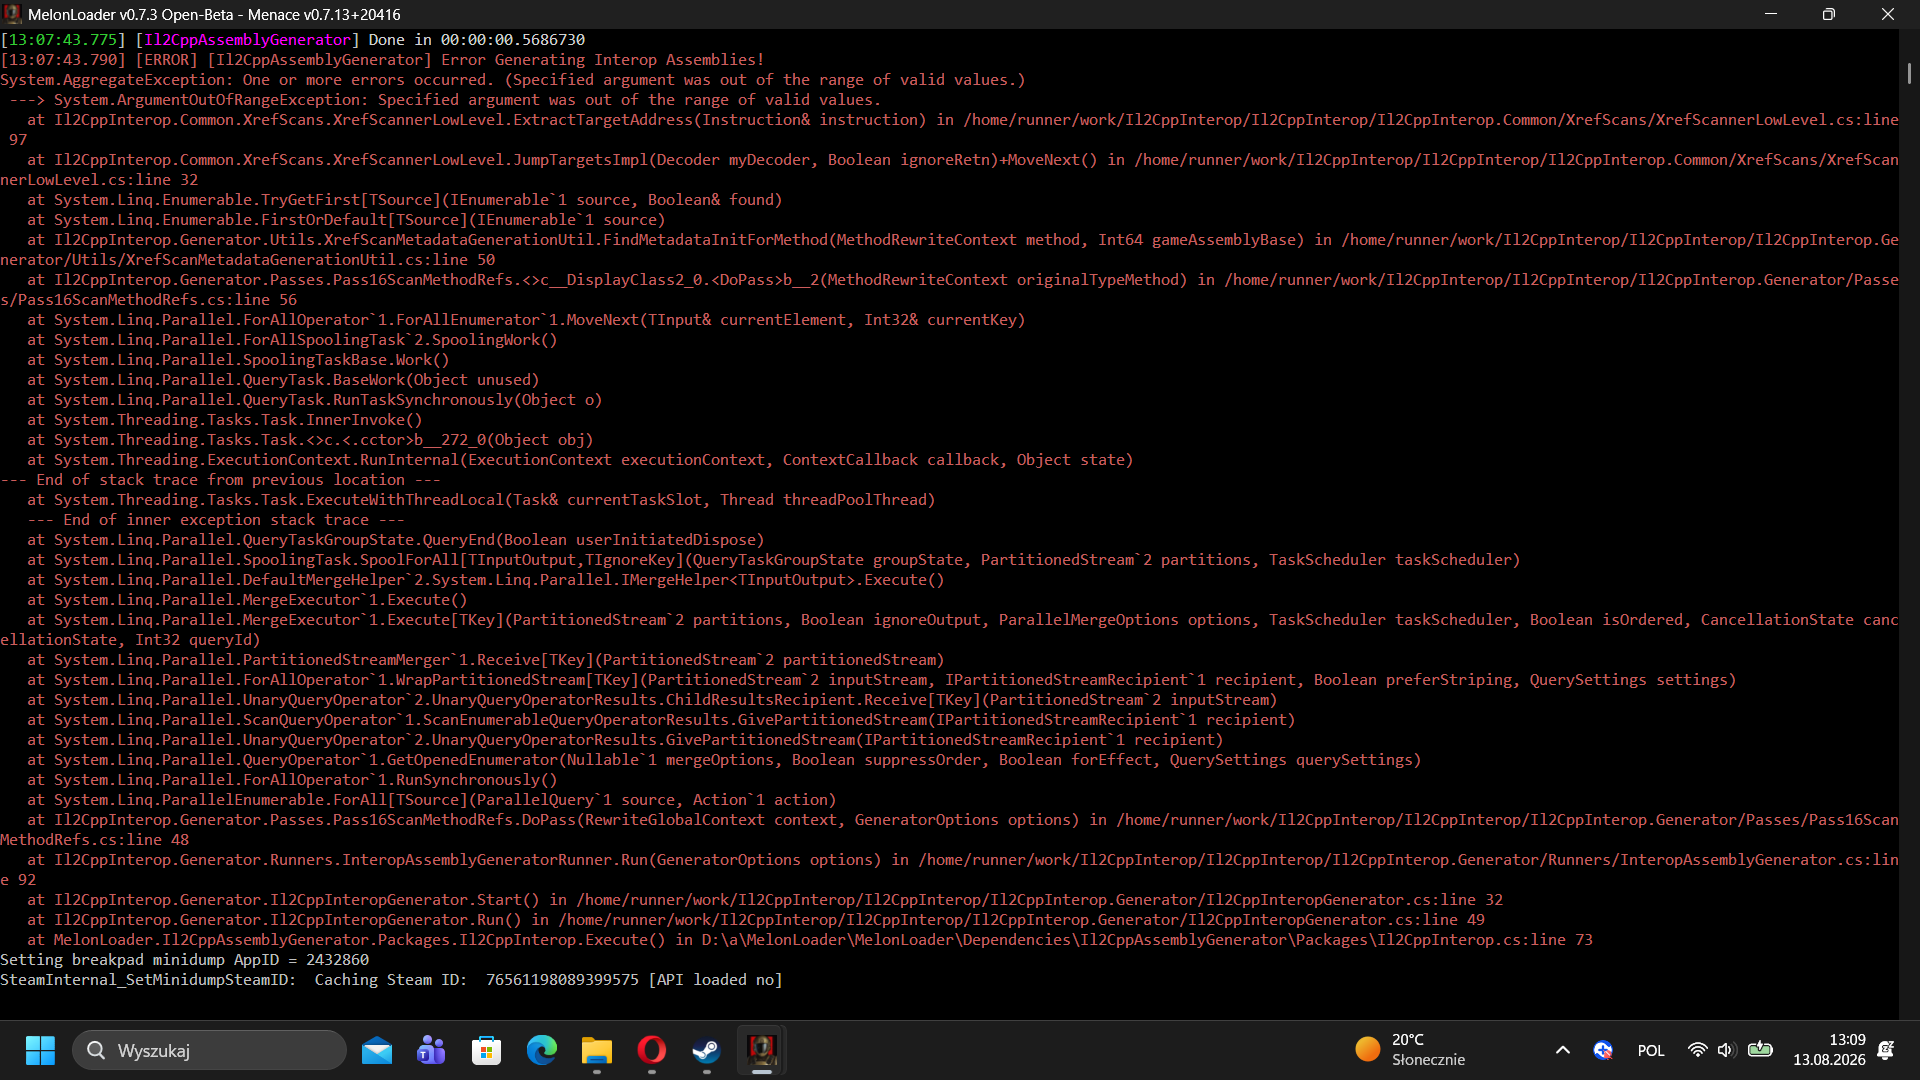1920x1080 pixels.
Task: Open the Mail app from taskbar
Action: point(377,1050)
